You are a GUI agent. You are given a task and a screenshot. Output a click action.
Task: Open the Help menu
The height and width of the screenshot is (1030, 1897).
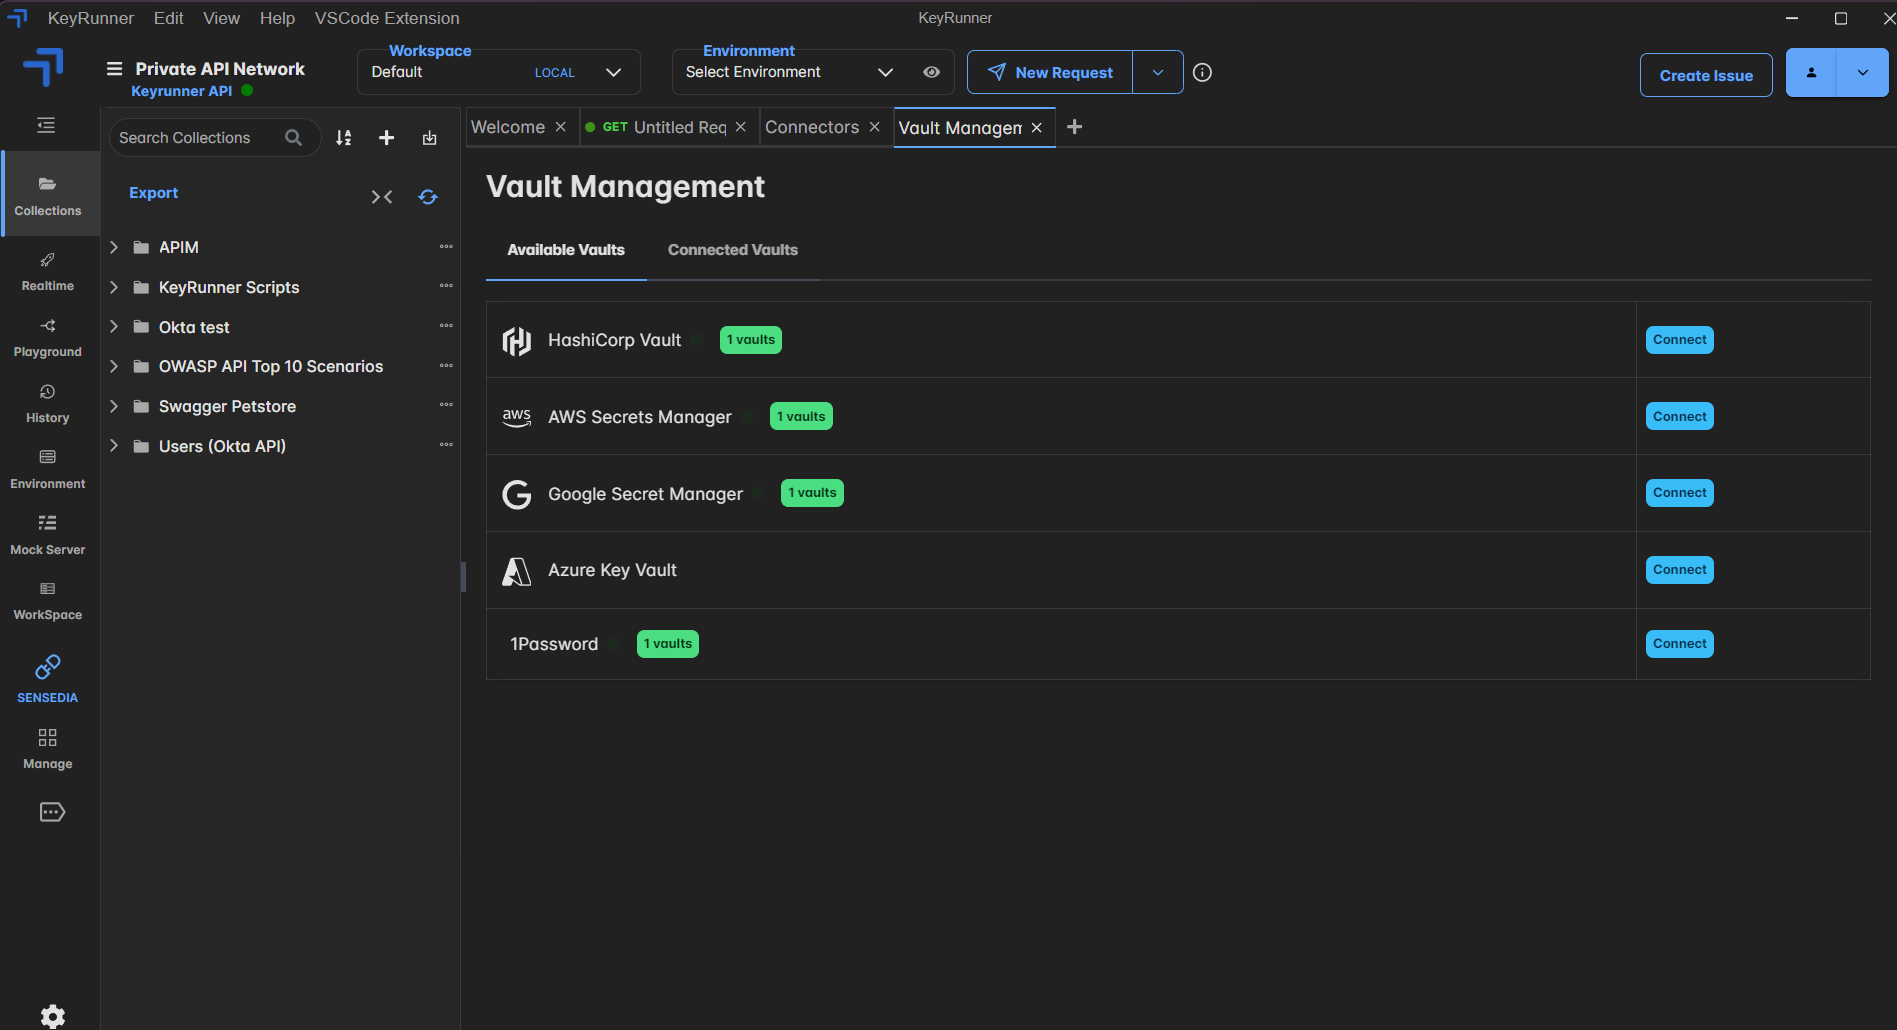[277, 18]
